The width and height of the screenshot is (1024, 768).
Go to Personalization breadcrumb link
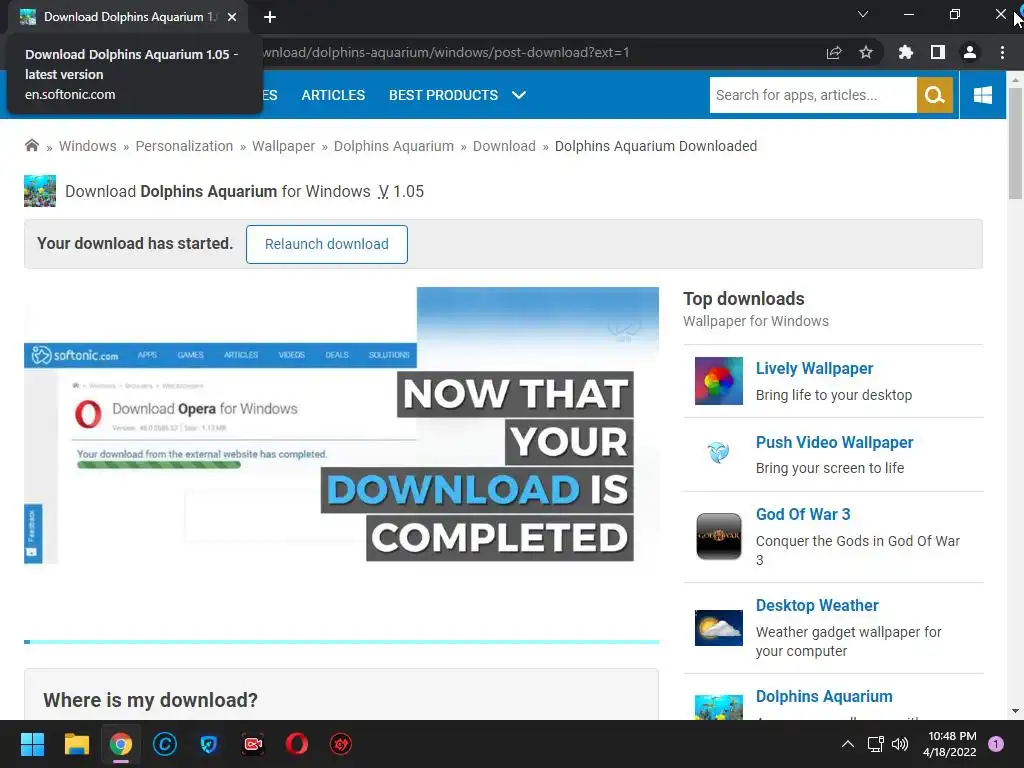184,146
